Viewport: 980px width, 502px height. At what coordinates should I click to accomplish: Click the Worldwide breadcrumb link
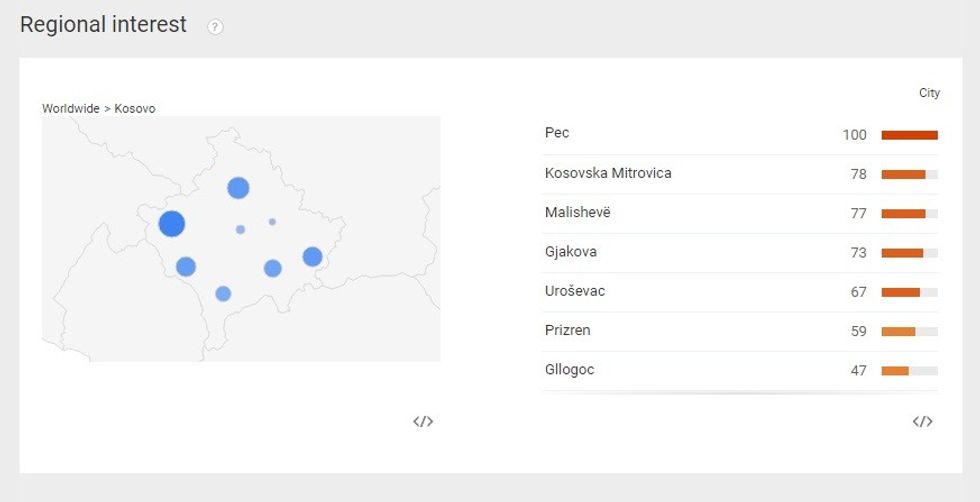(71, 108)
